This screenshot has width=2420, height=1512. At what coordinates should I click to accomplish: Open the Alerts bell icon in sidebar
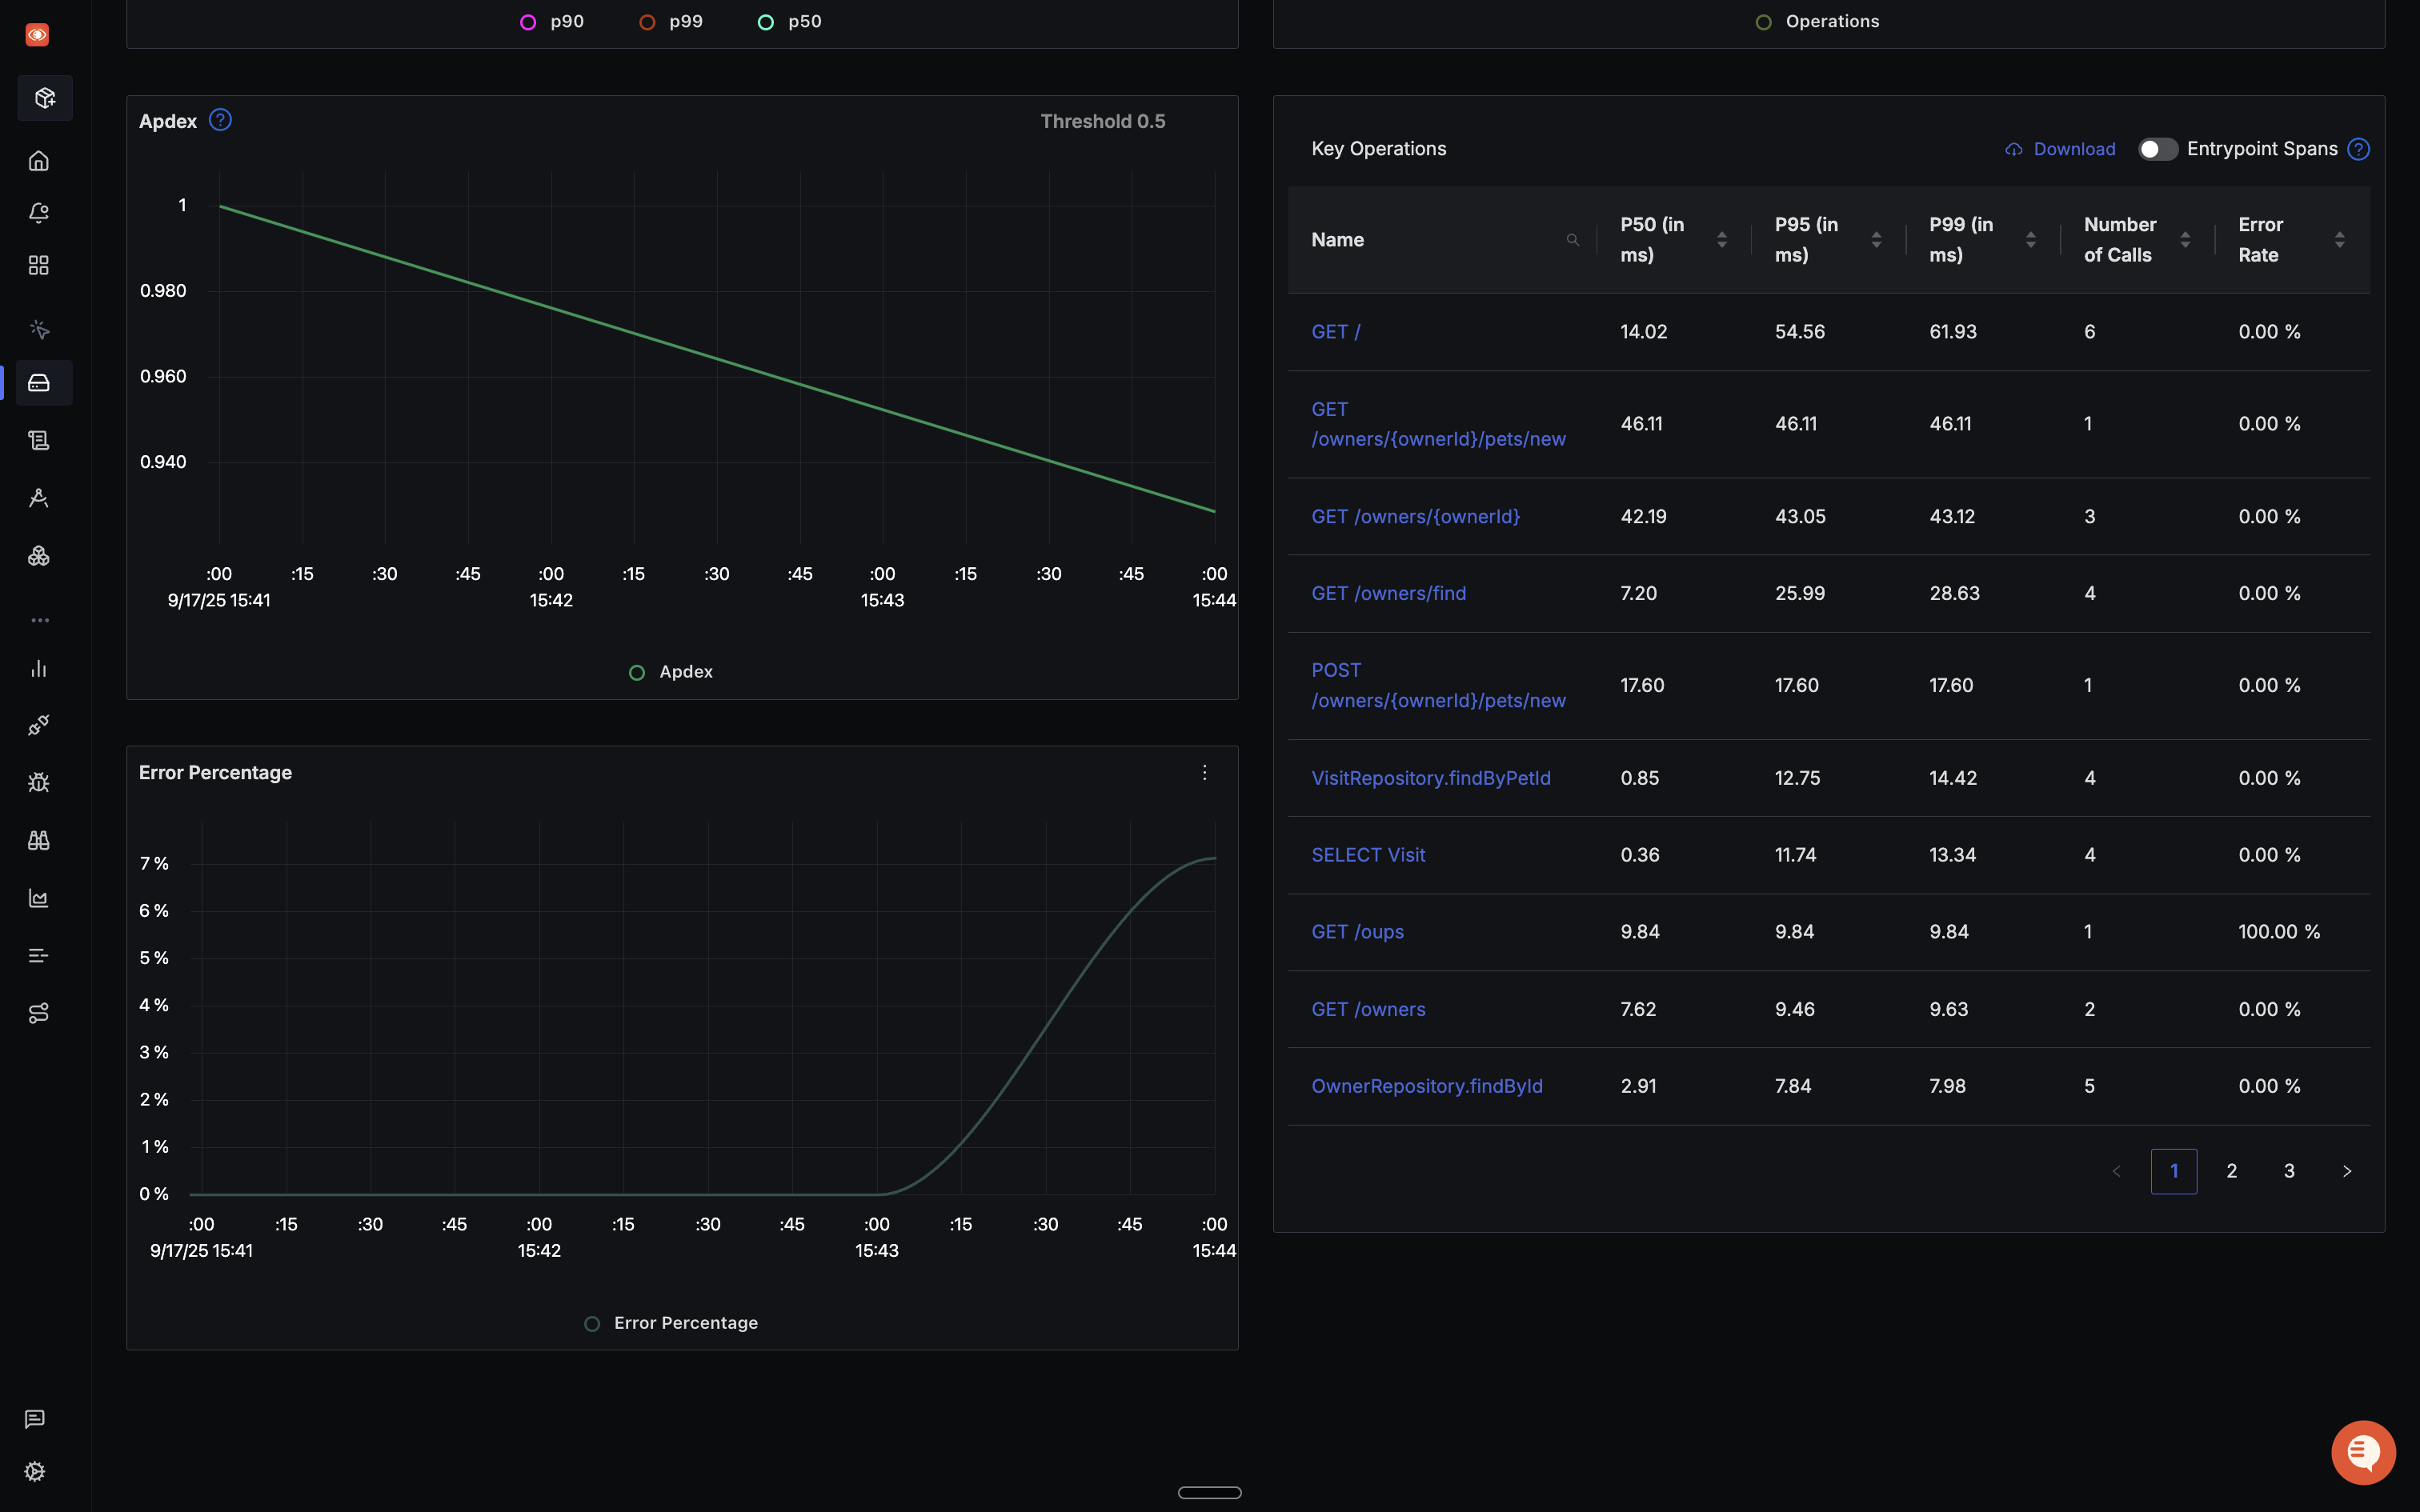(x=39, y=213)
